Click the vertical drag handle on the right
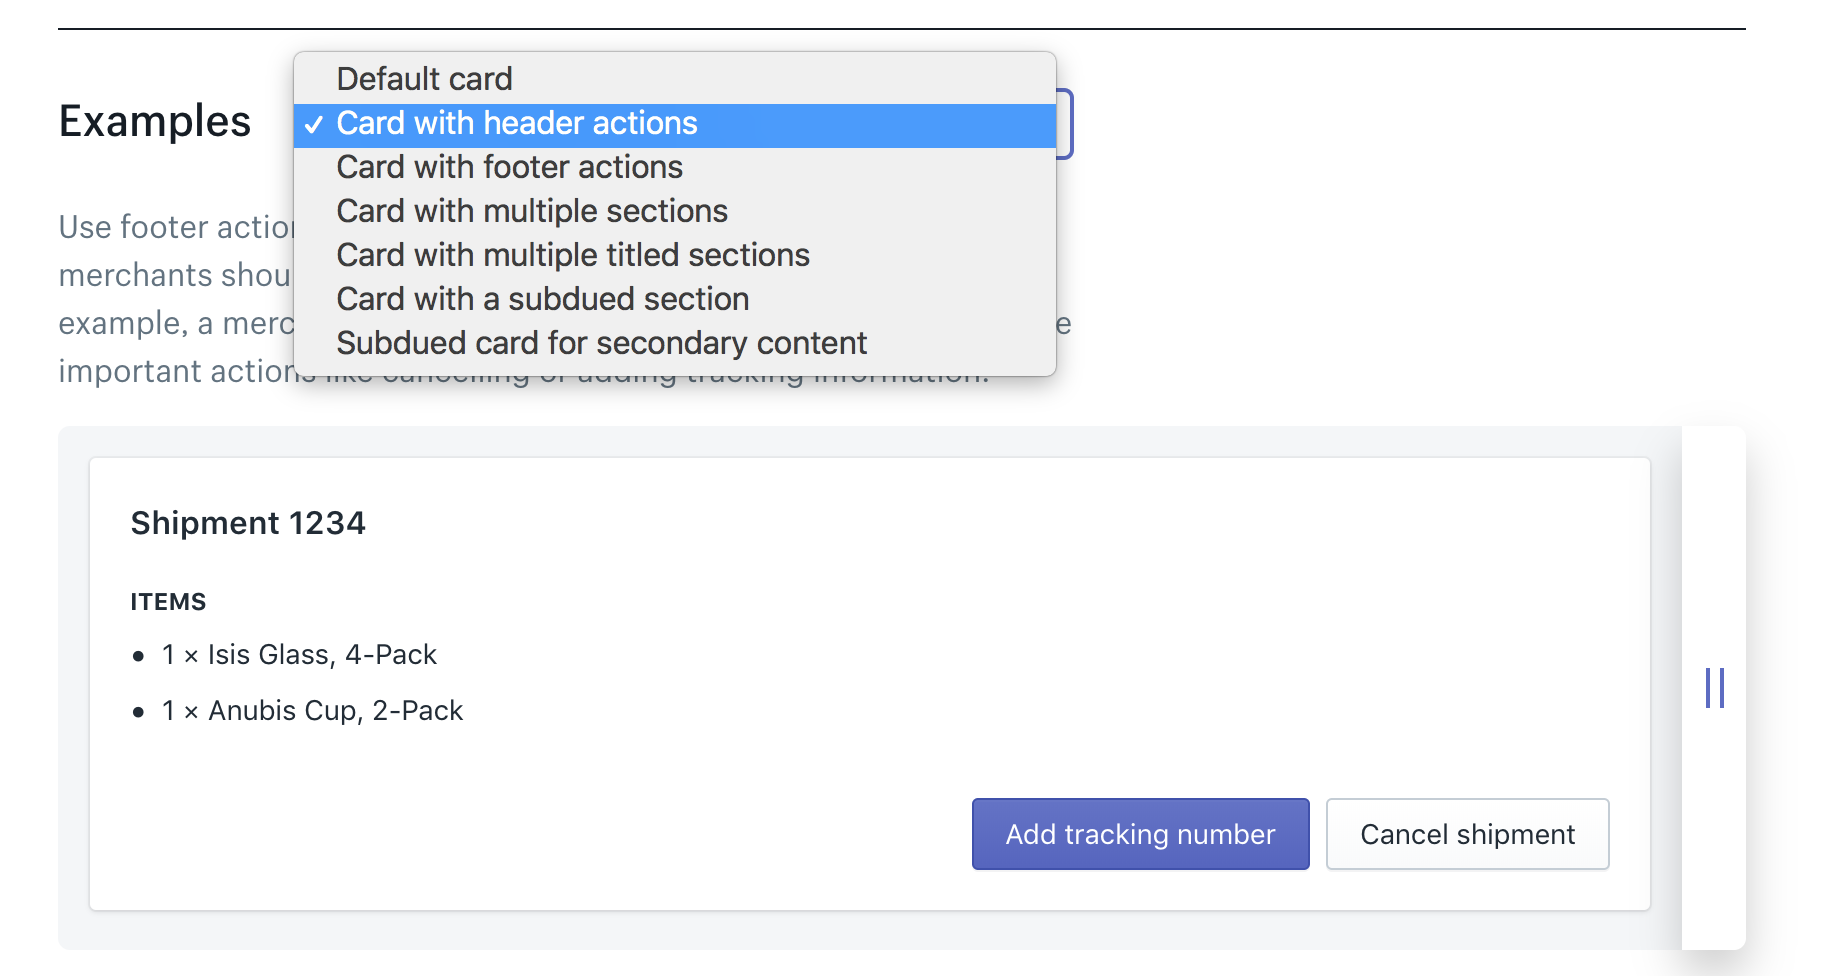Image resolution: width=1840 pixels, height=976 pixels. (1716, 688)
